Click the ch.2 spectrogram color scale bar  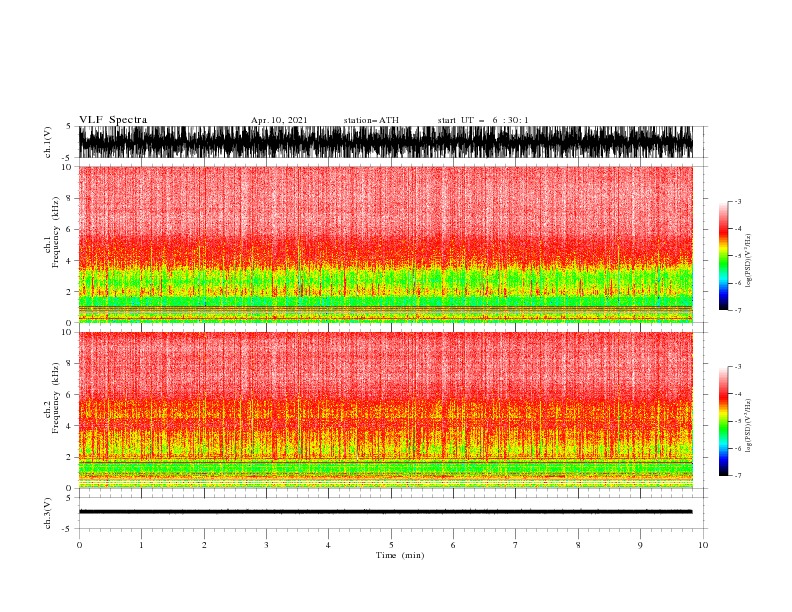pos(723,421)
